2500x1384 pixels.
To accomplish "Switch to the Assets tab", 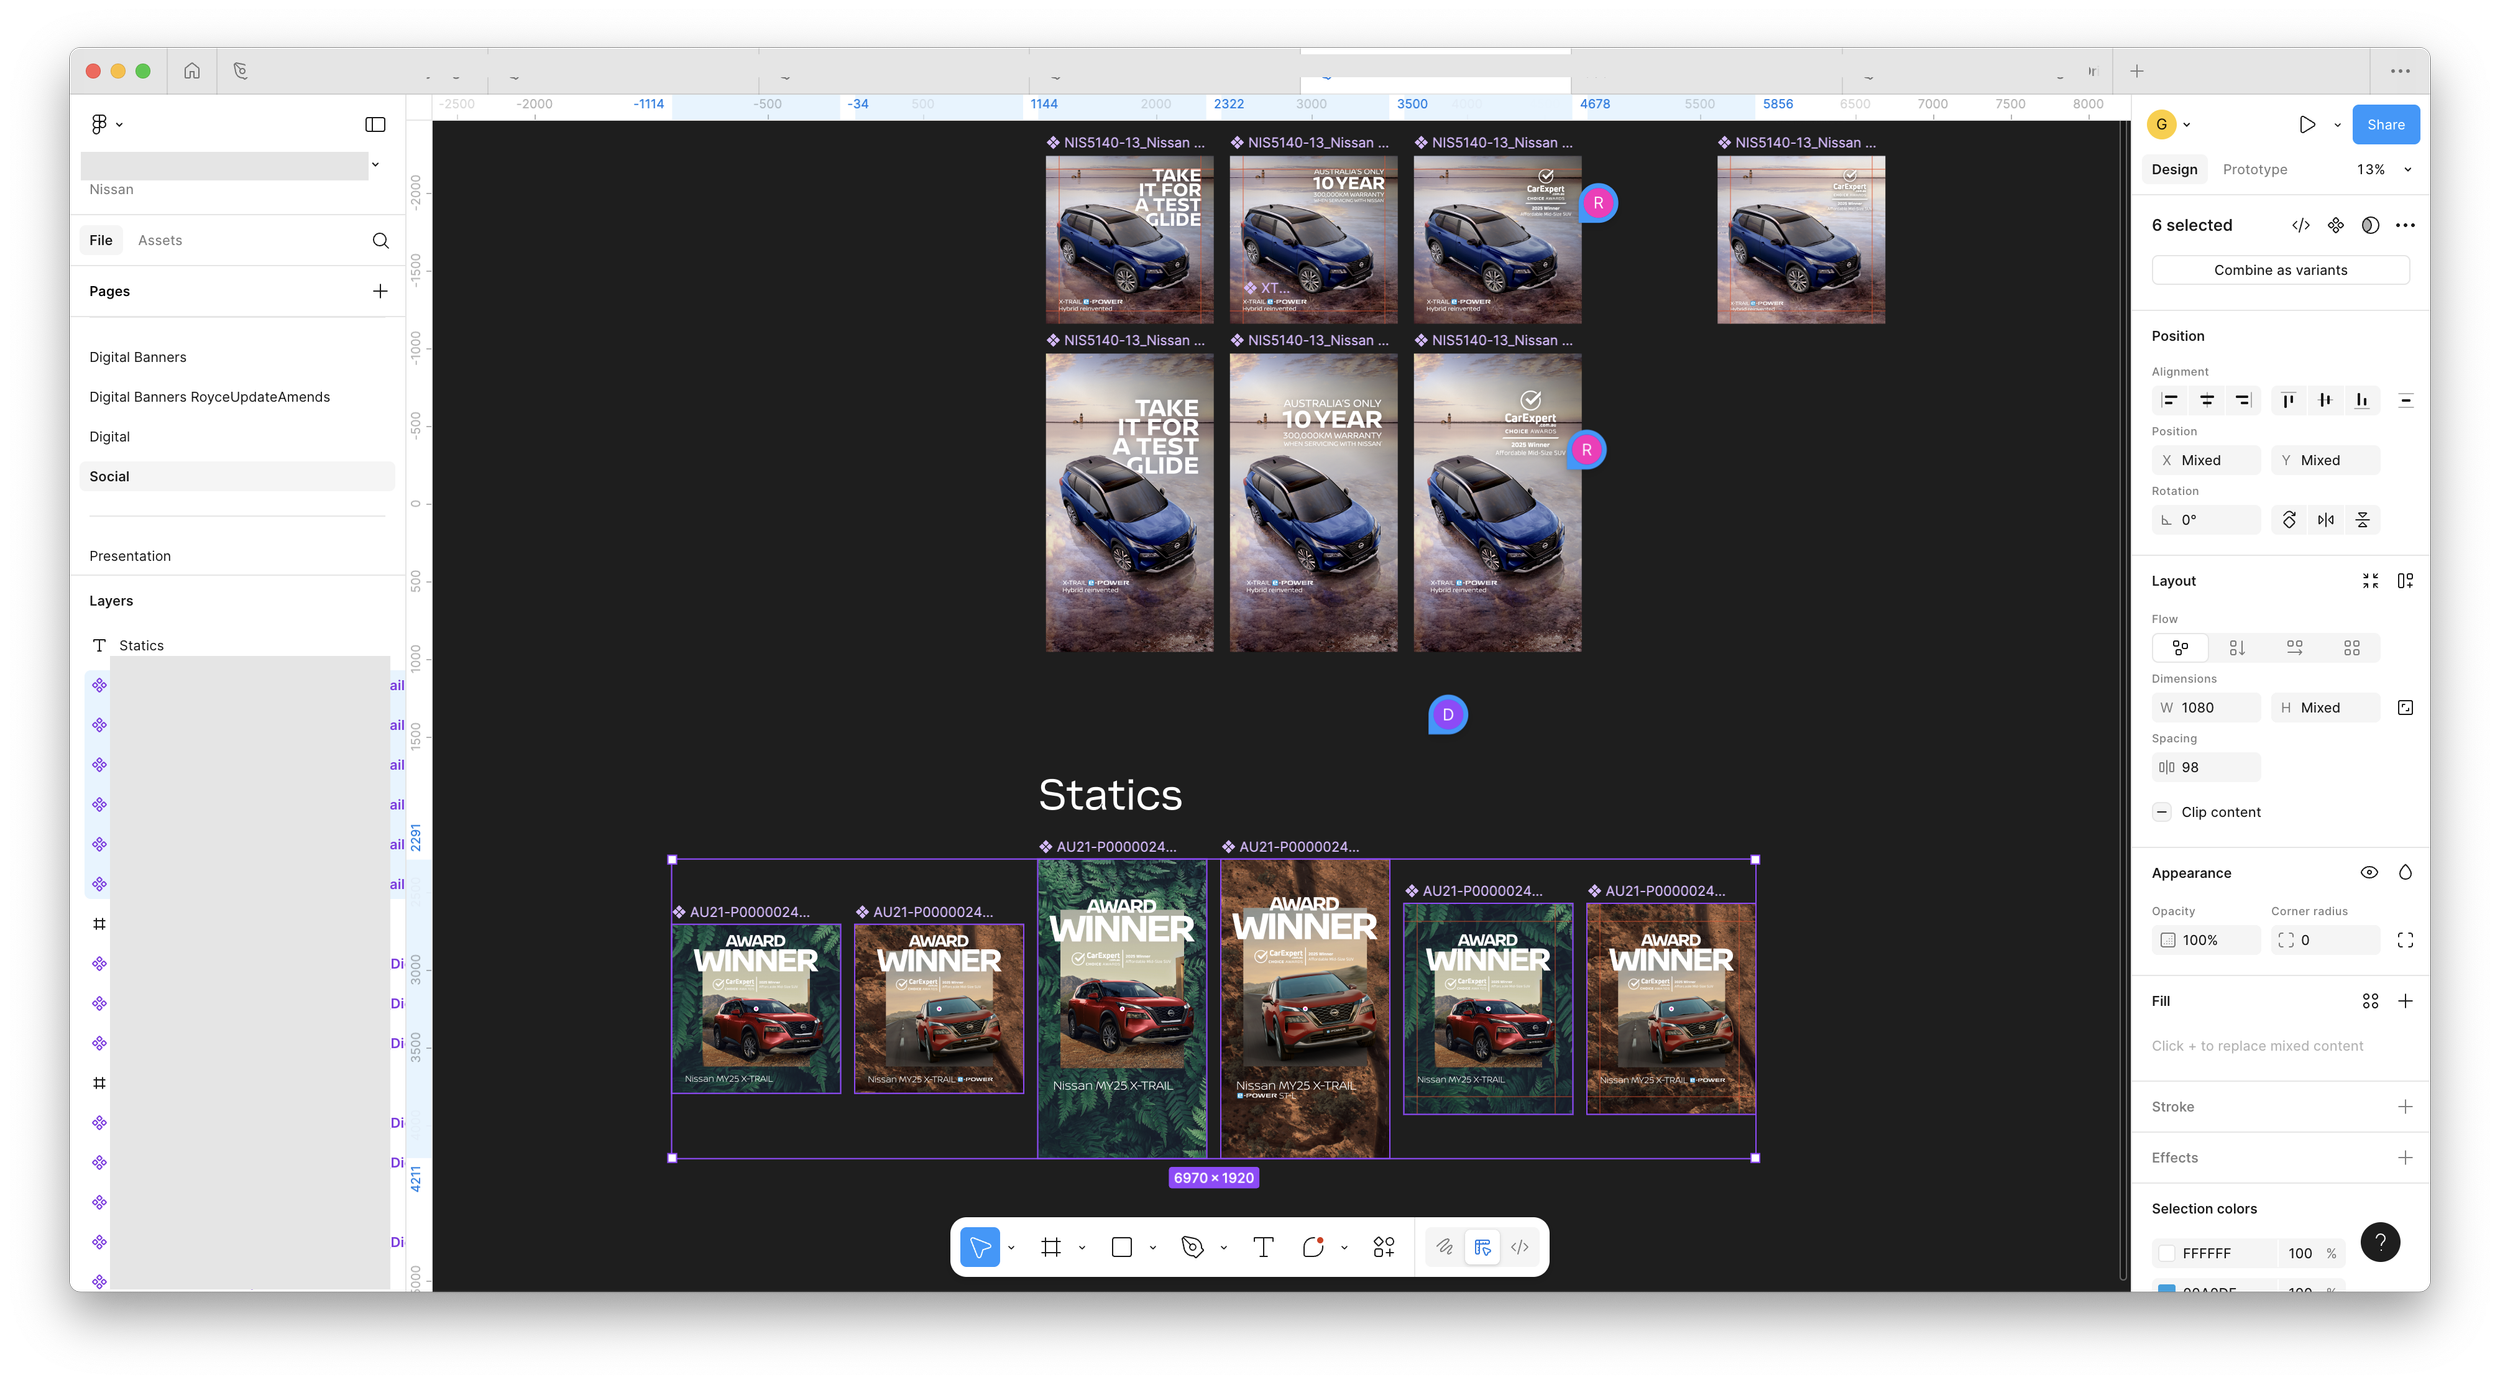I will tap(160, 240).
